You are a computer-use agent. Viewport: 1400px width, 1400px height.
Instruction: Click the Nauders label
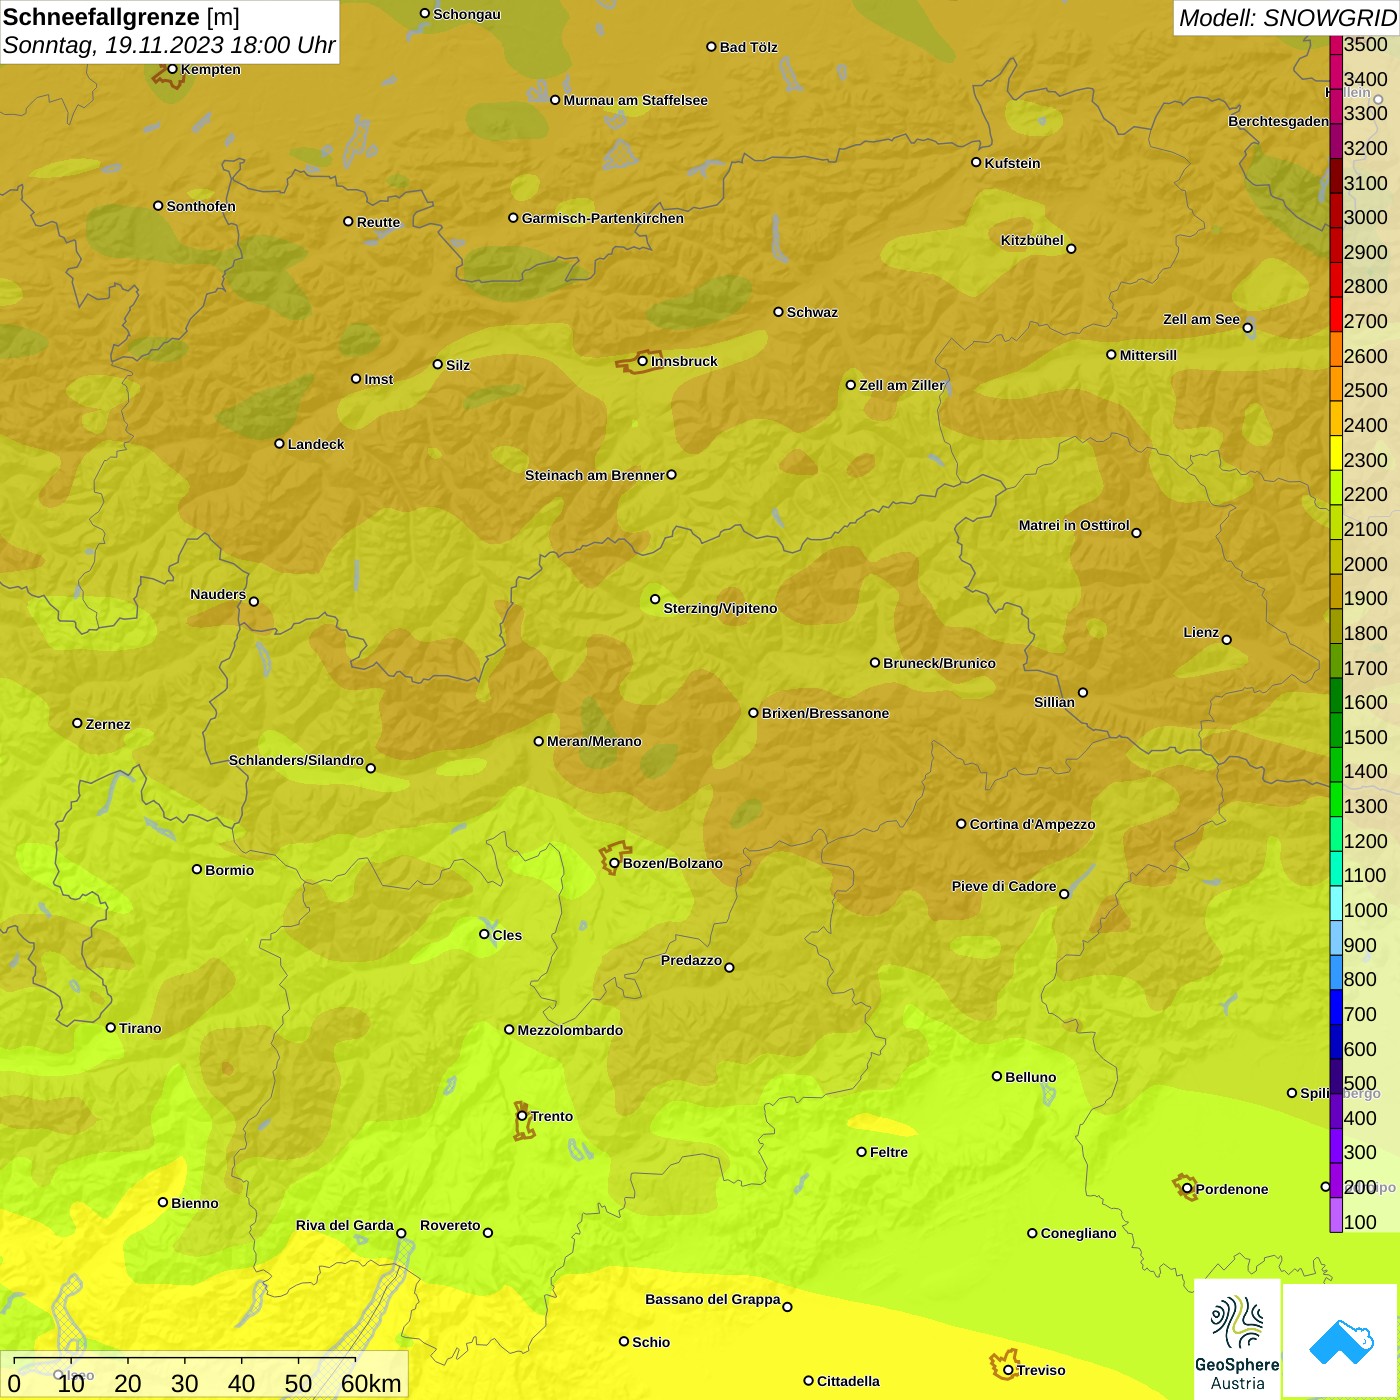pos(218,594)
